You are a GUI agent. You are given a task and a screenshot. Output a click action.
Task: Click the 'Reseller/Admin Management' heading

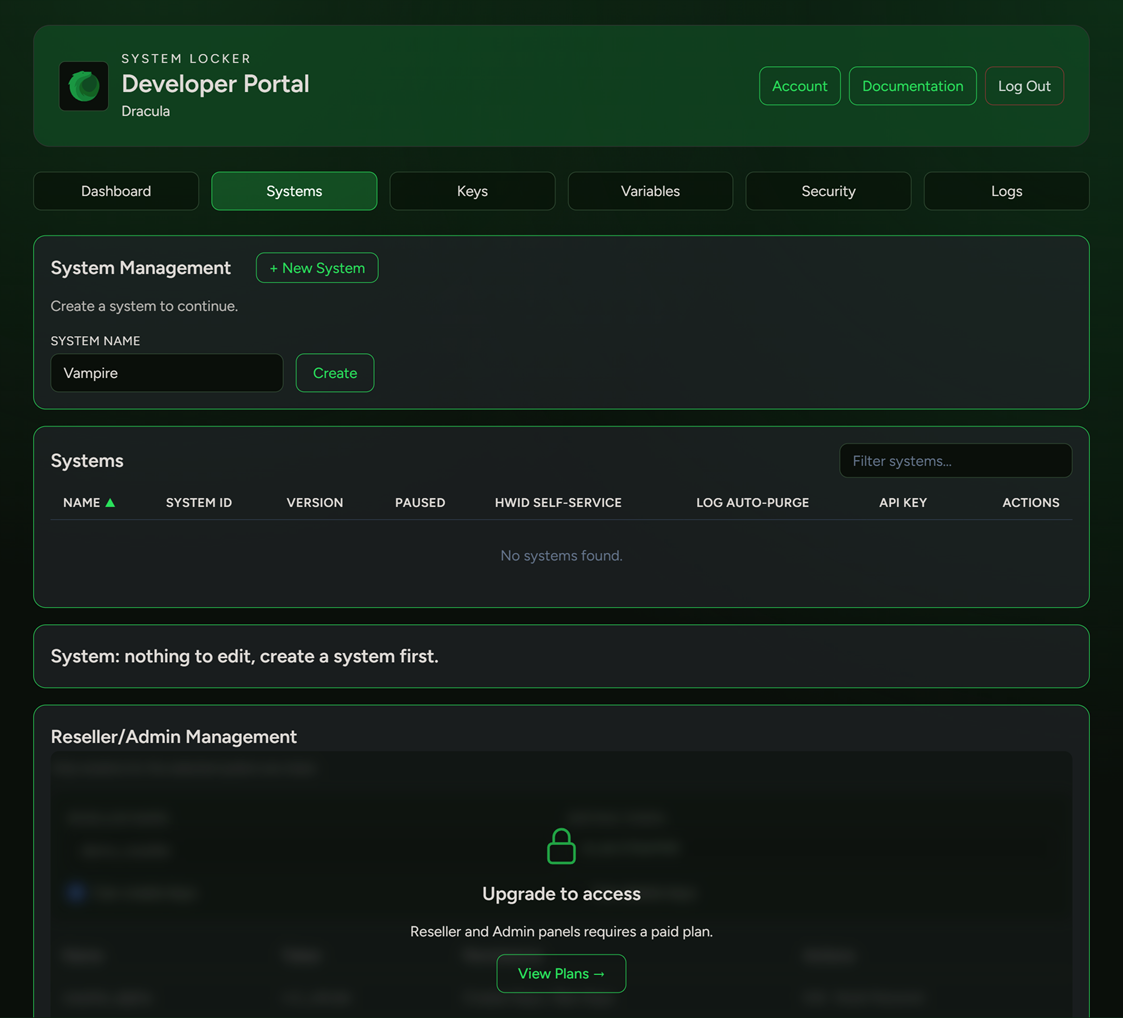tap(174, 737)
